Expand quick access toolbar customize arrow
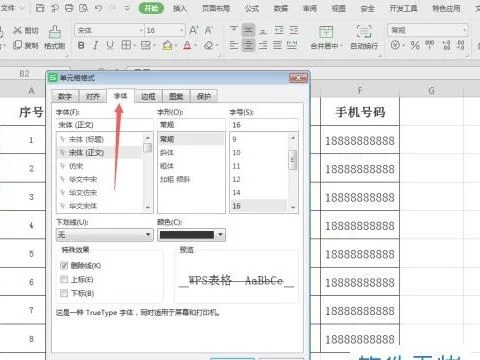480x360 pixels. (127, 8)
